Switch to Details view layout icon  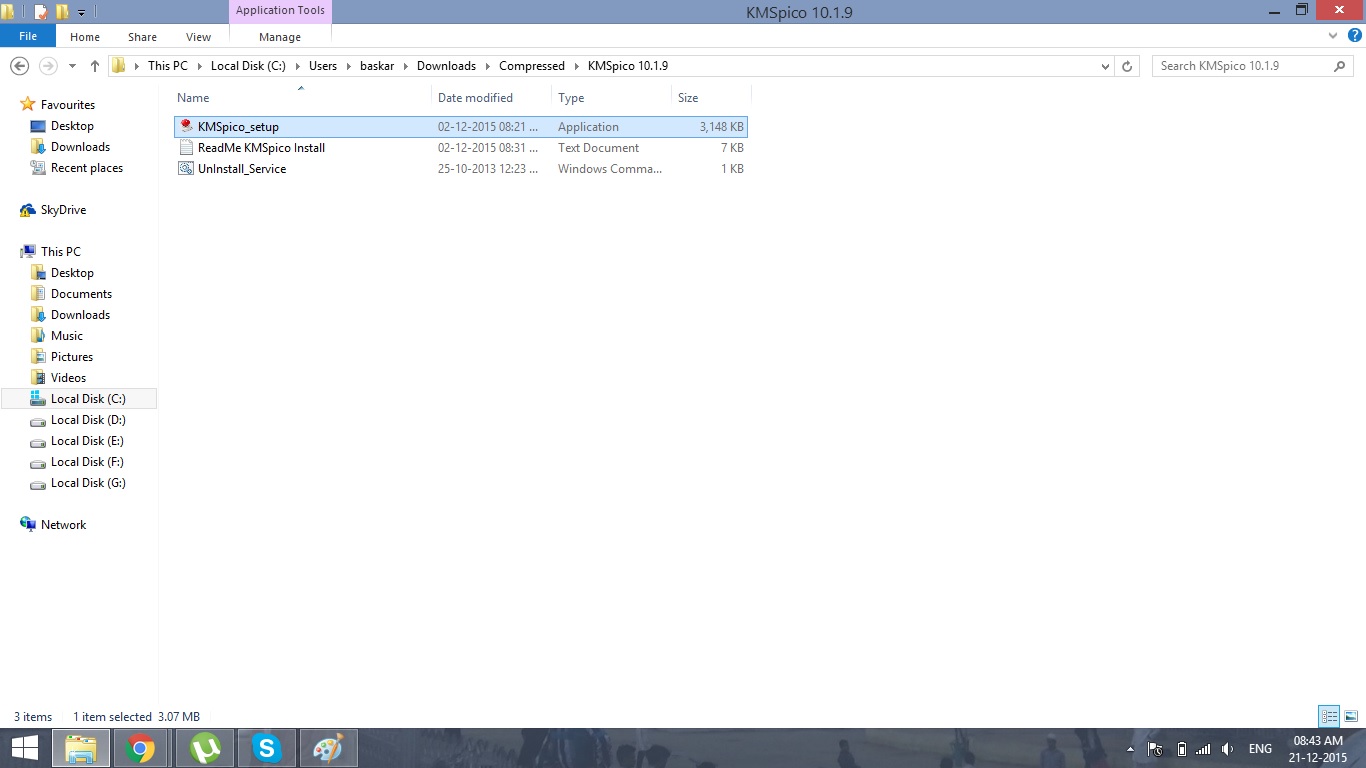[1329, 716]
